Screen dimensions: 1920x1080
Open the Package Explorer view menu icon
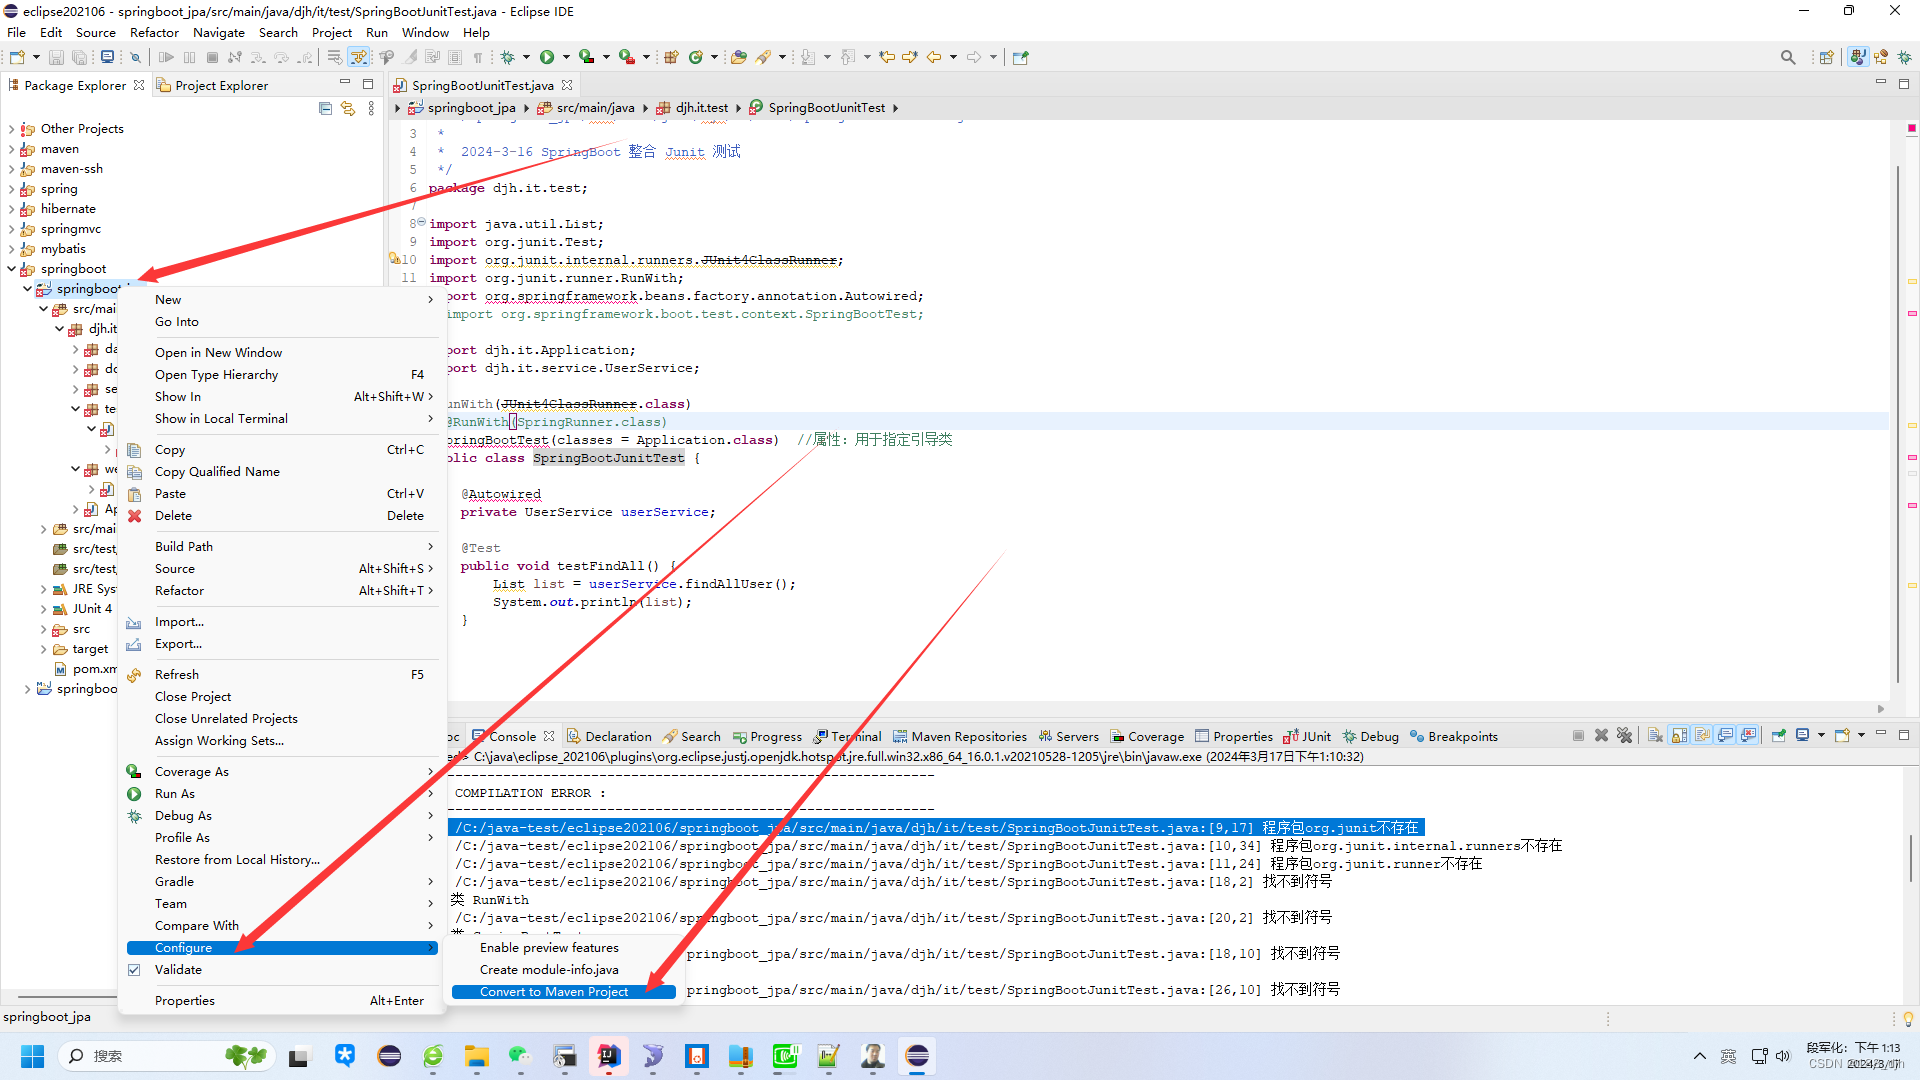coord(371,108)
